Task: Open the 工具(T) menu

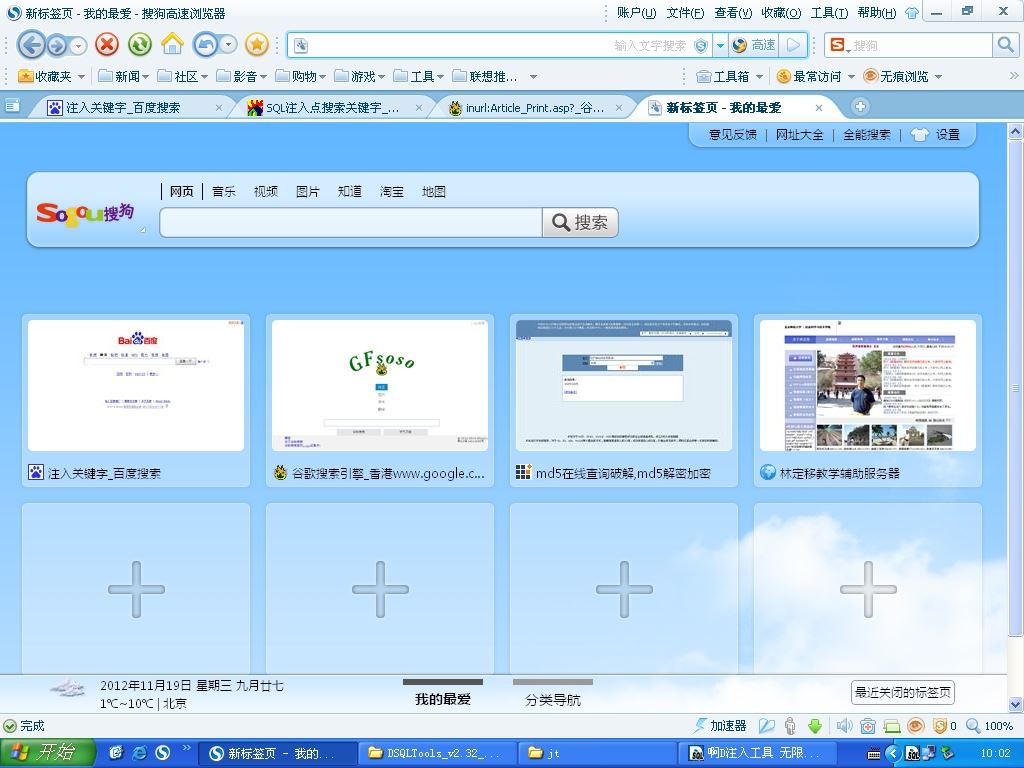Action: click(x=829, y=13)
